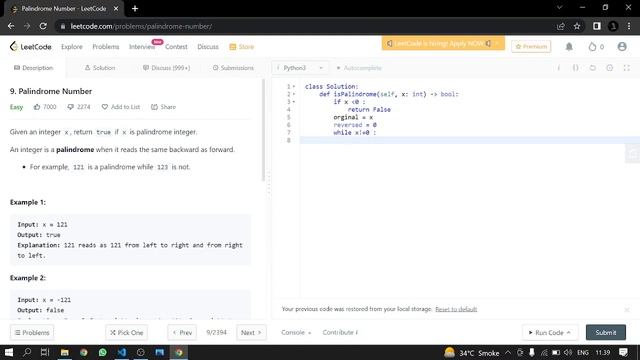Switch to the Description tab
The width and height of the screenshot is (640, 360).
click(33, 68)
